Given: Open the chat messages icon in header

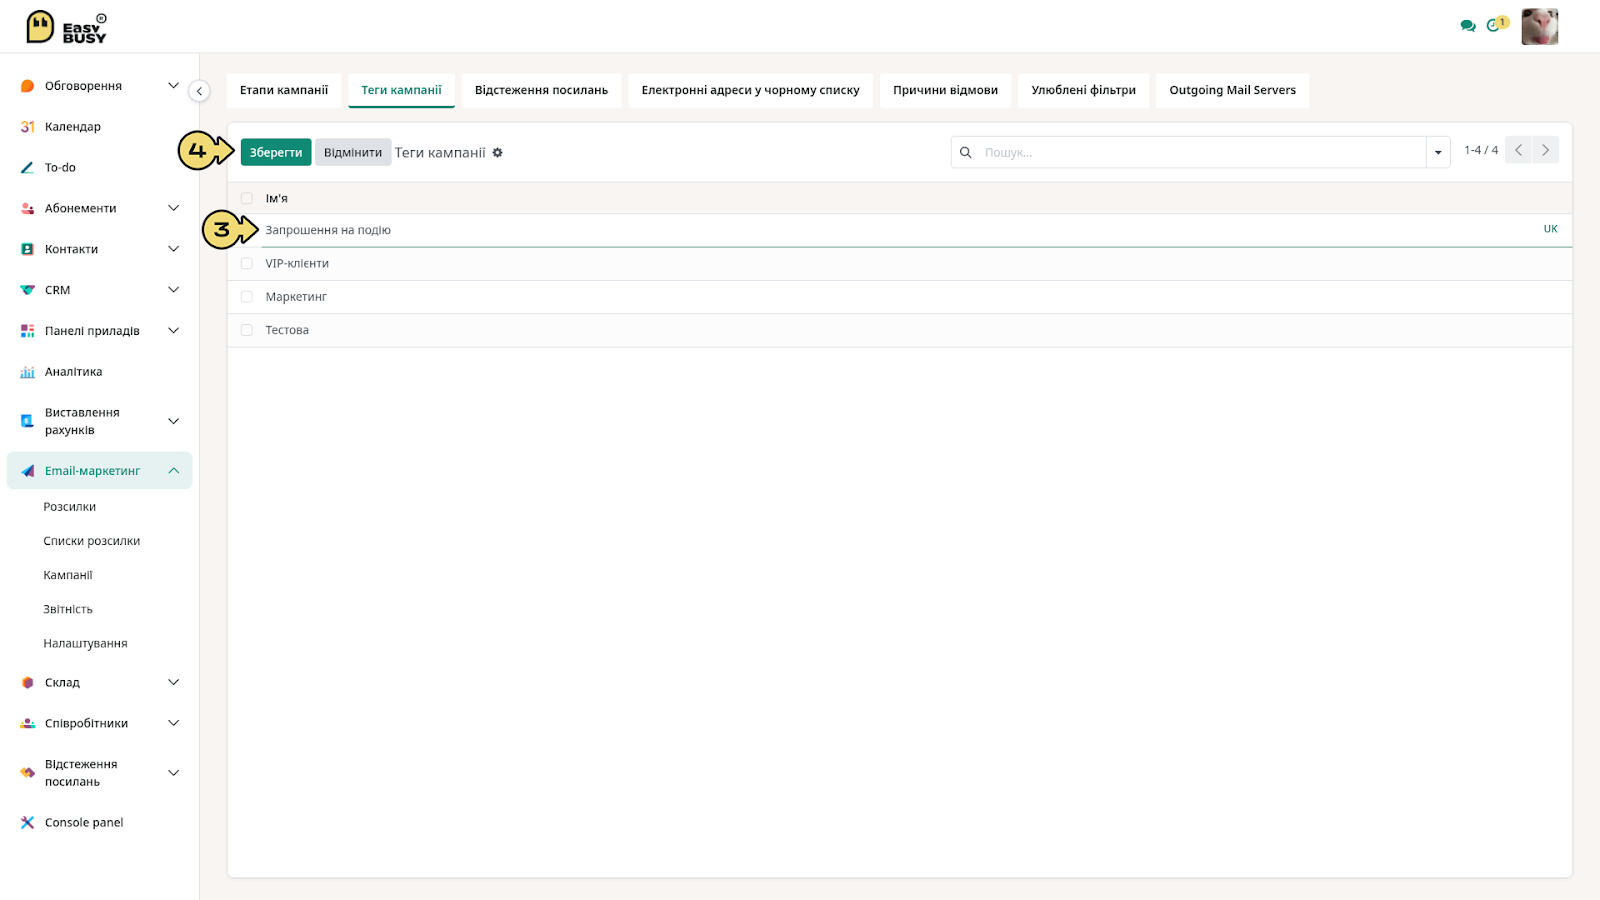Looking at the screenshot, I should 1467,26.
